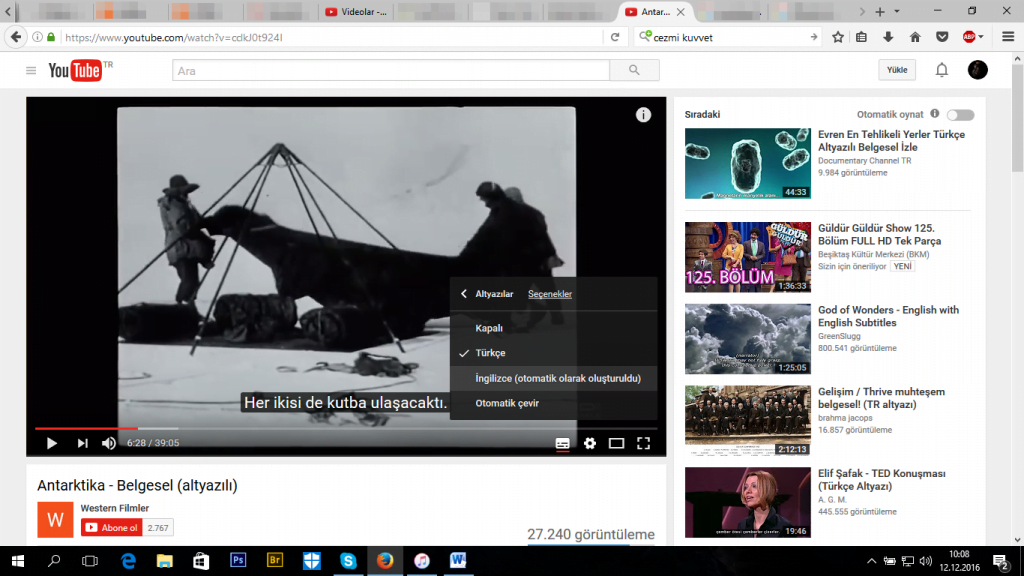1024x576 pixels.
Task: Go back using Altyazılar menu chevron
Action: tap(464, 294)
